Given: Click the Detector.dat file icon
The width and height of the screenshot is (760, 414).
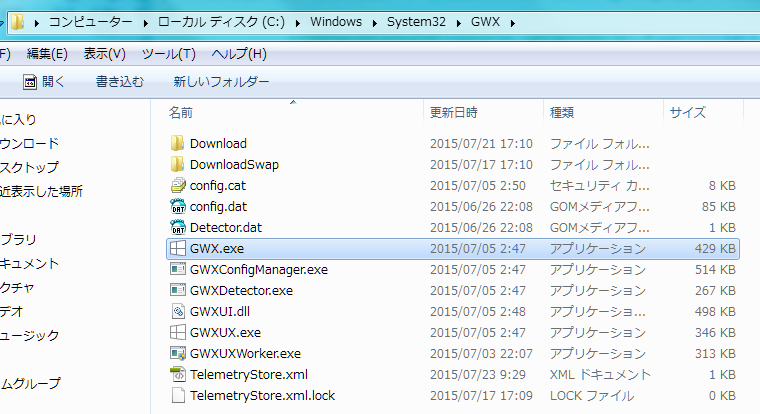Looking at the screenshot, I should pos(178,227).
